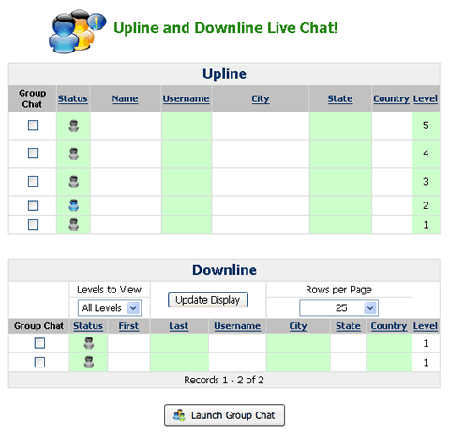Viewport: 450px width, 434px height.
Task: Check Group Chat box, first Downline row
Action: coord(40,343)
